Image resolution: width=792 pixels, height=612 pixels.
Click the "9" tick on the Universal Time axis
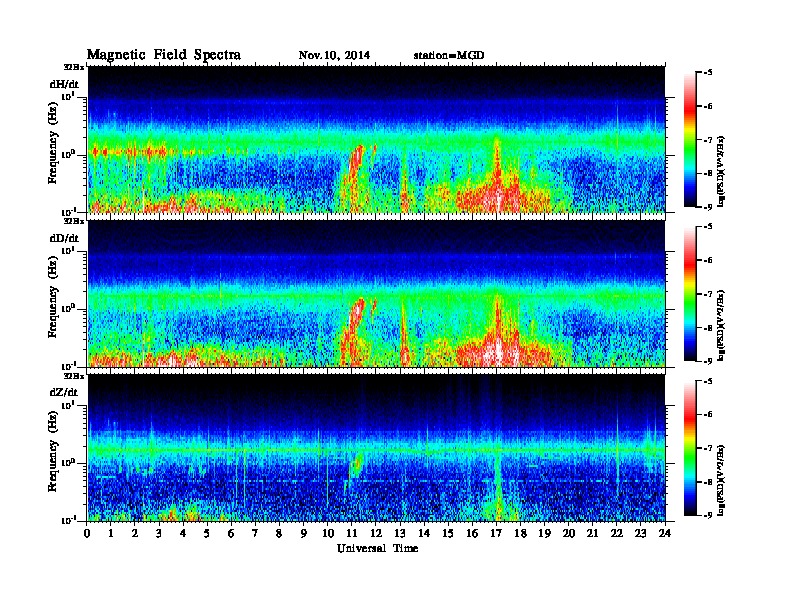click(304, 534)
